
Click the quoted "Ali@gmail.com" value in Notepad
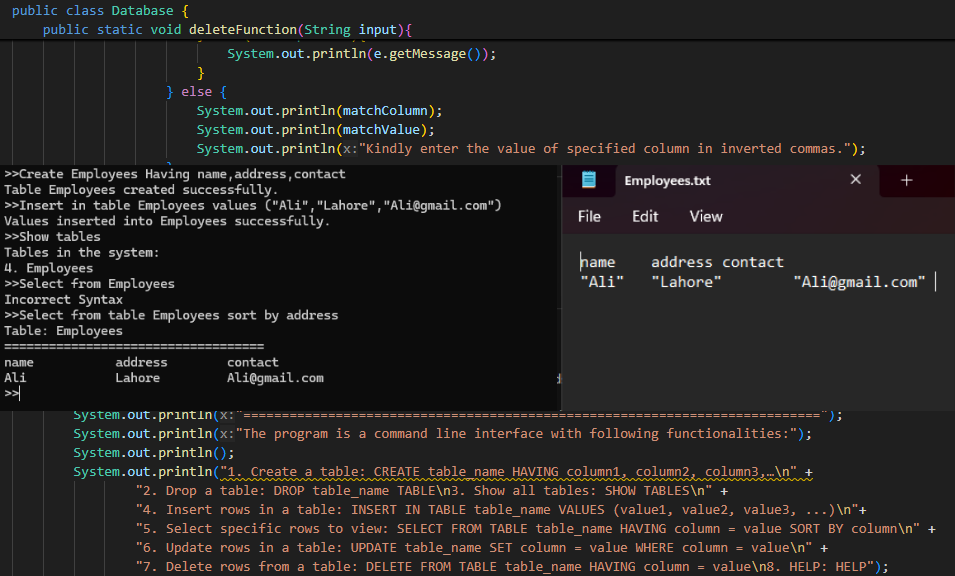pos(859,282)
